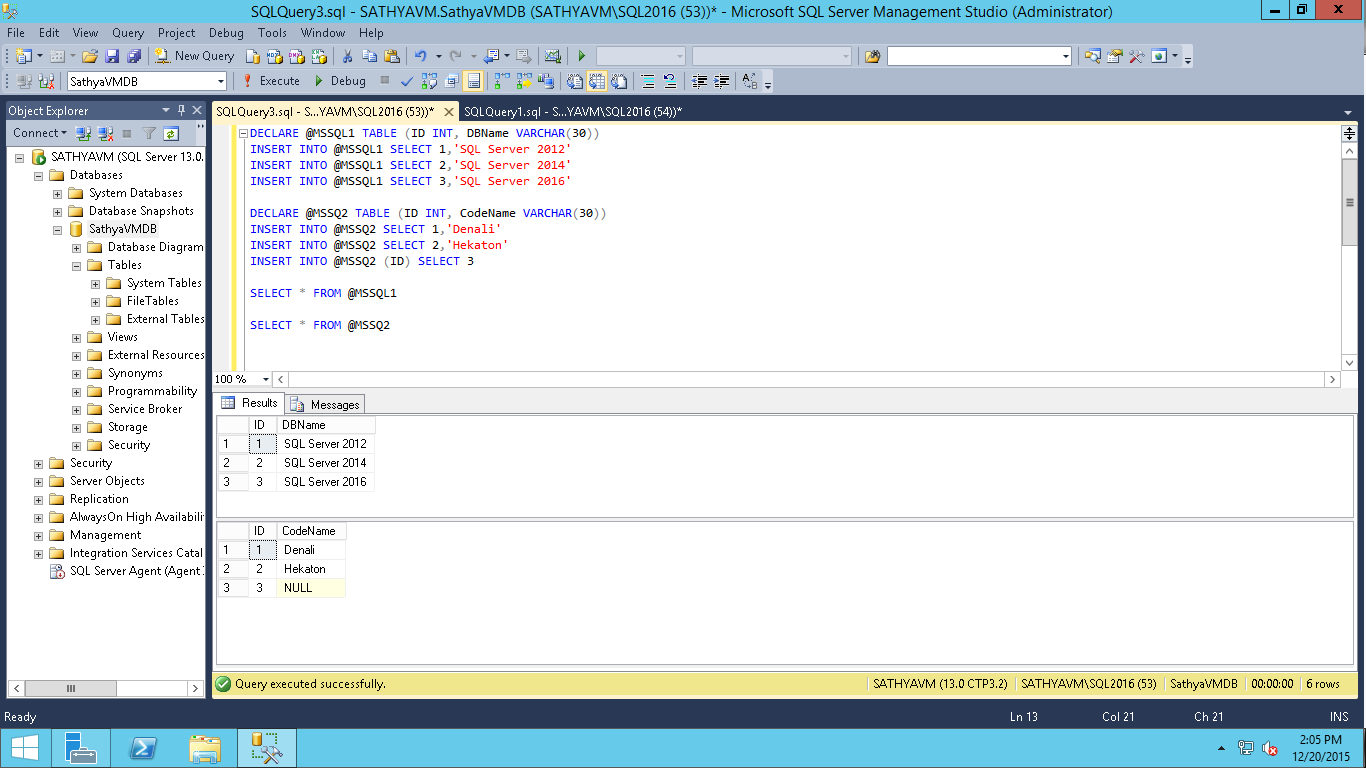
Task: Open the Toolbox wrench icon
Action: (x=1136, y=56)
